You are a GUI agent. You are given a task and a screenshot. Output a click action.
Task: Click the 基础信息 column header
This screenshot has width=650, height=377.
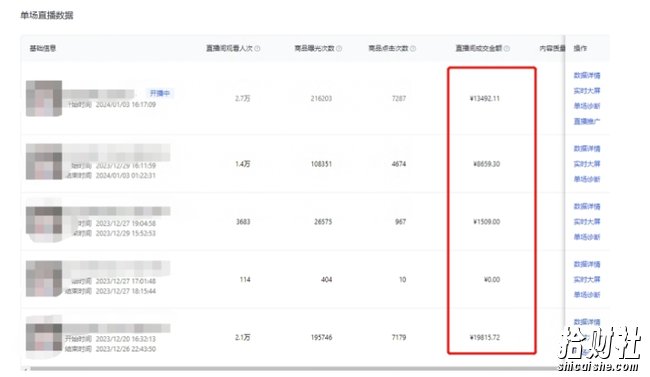click(x=43, y=49)
